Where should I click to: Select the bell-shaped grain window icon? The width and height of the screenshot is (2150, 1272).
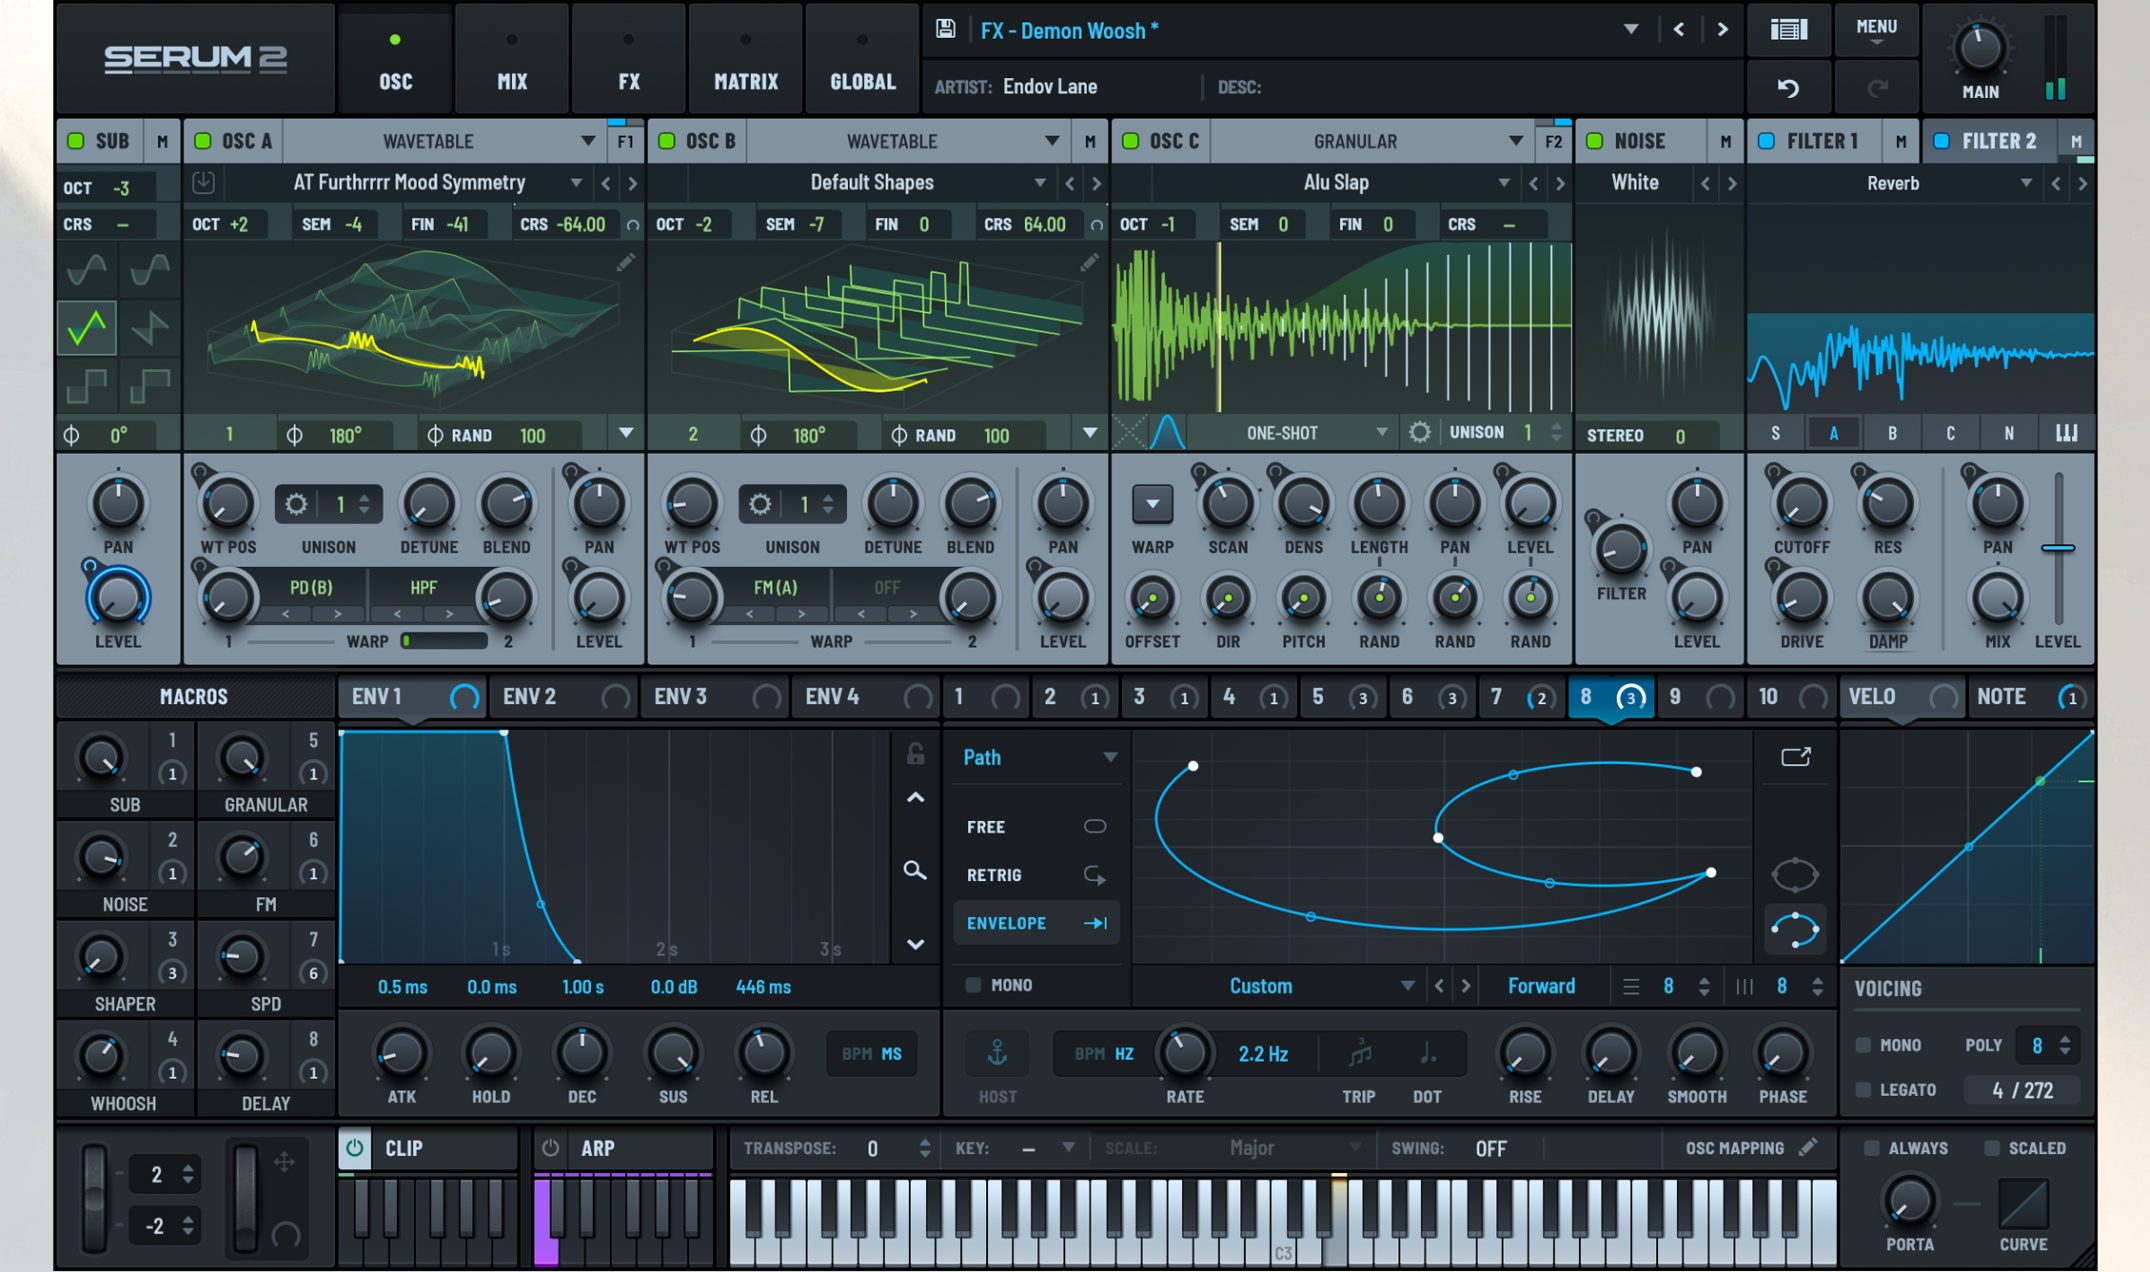[1167, 433]
